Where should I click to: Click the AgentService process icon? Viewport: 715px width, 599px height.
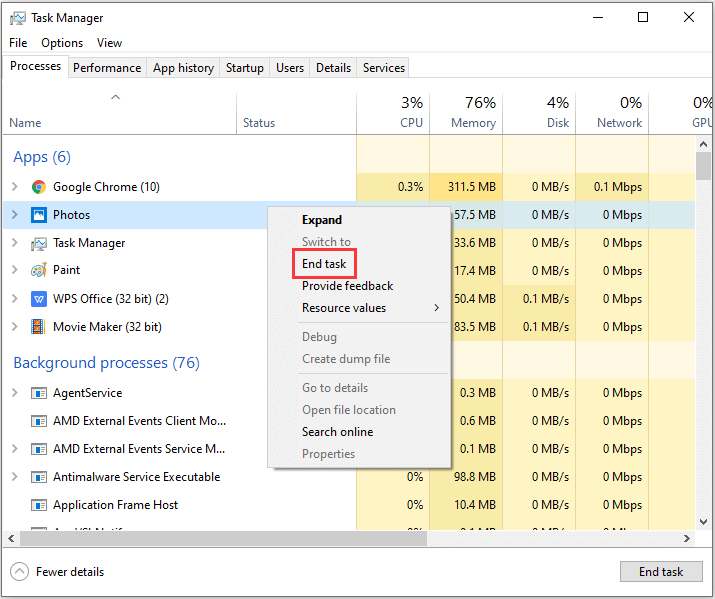coord(39,393)
